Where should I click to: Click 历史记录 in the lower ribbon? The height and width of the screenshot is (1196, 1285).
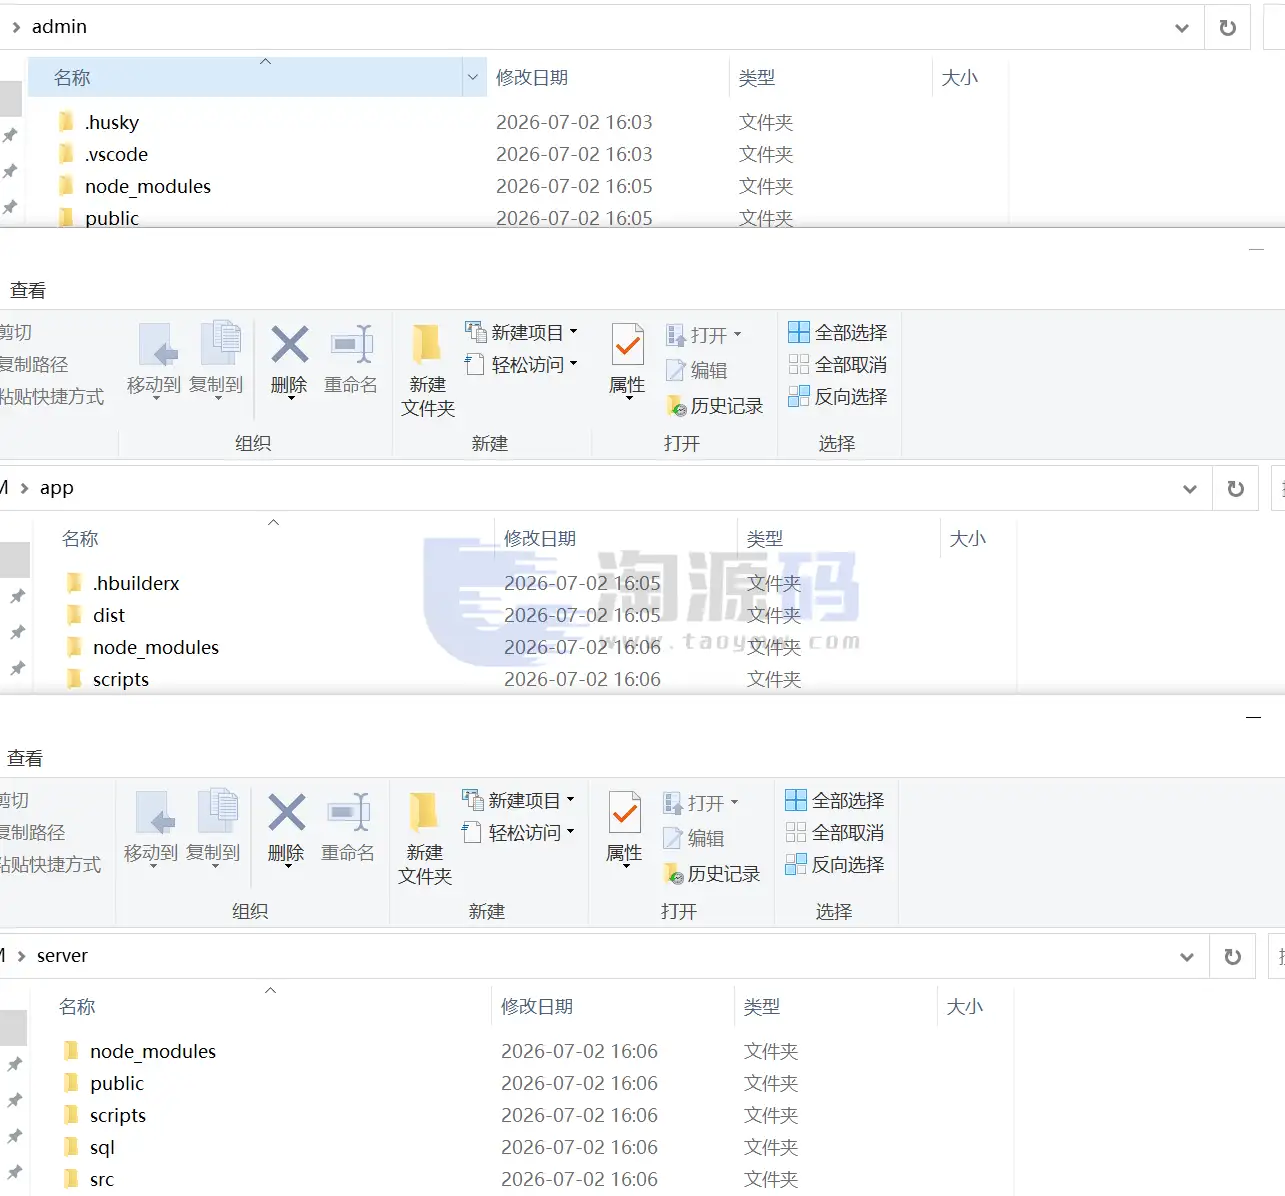coord(712,874)
